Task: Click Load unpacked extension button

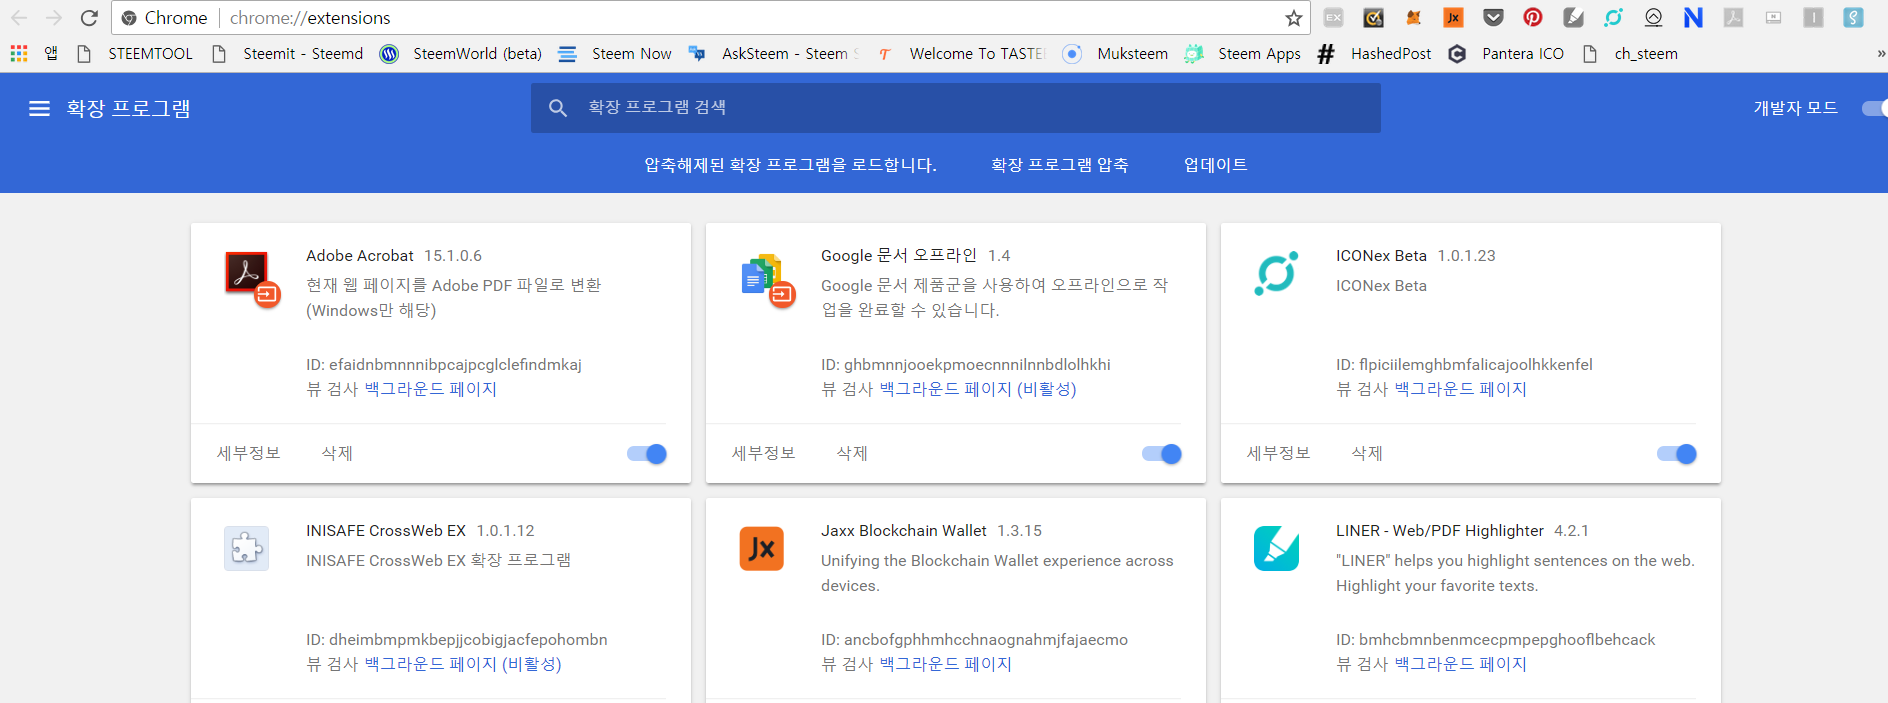Action: pos(790,165)
